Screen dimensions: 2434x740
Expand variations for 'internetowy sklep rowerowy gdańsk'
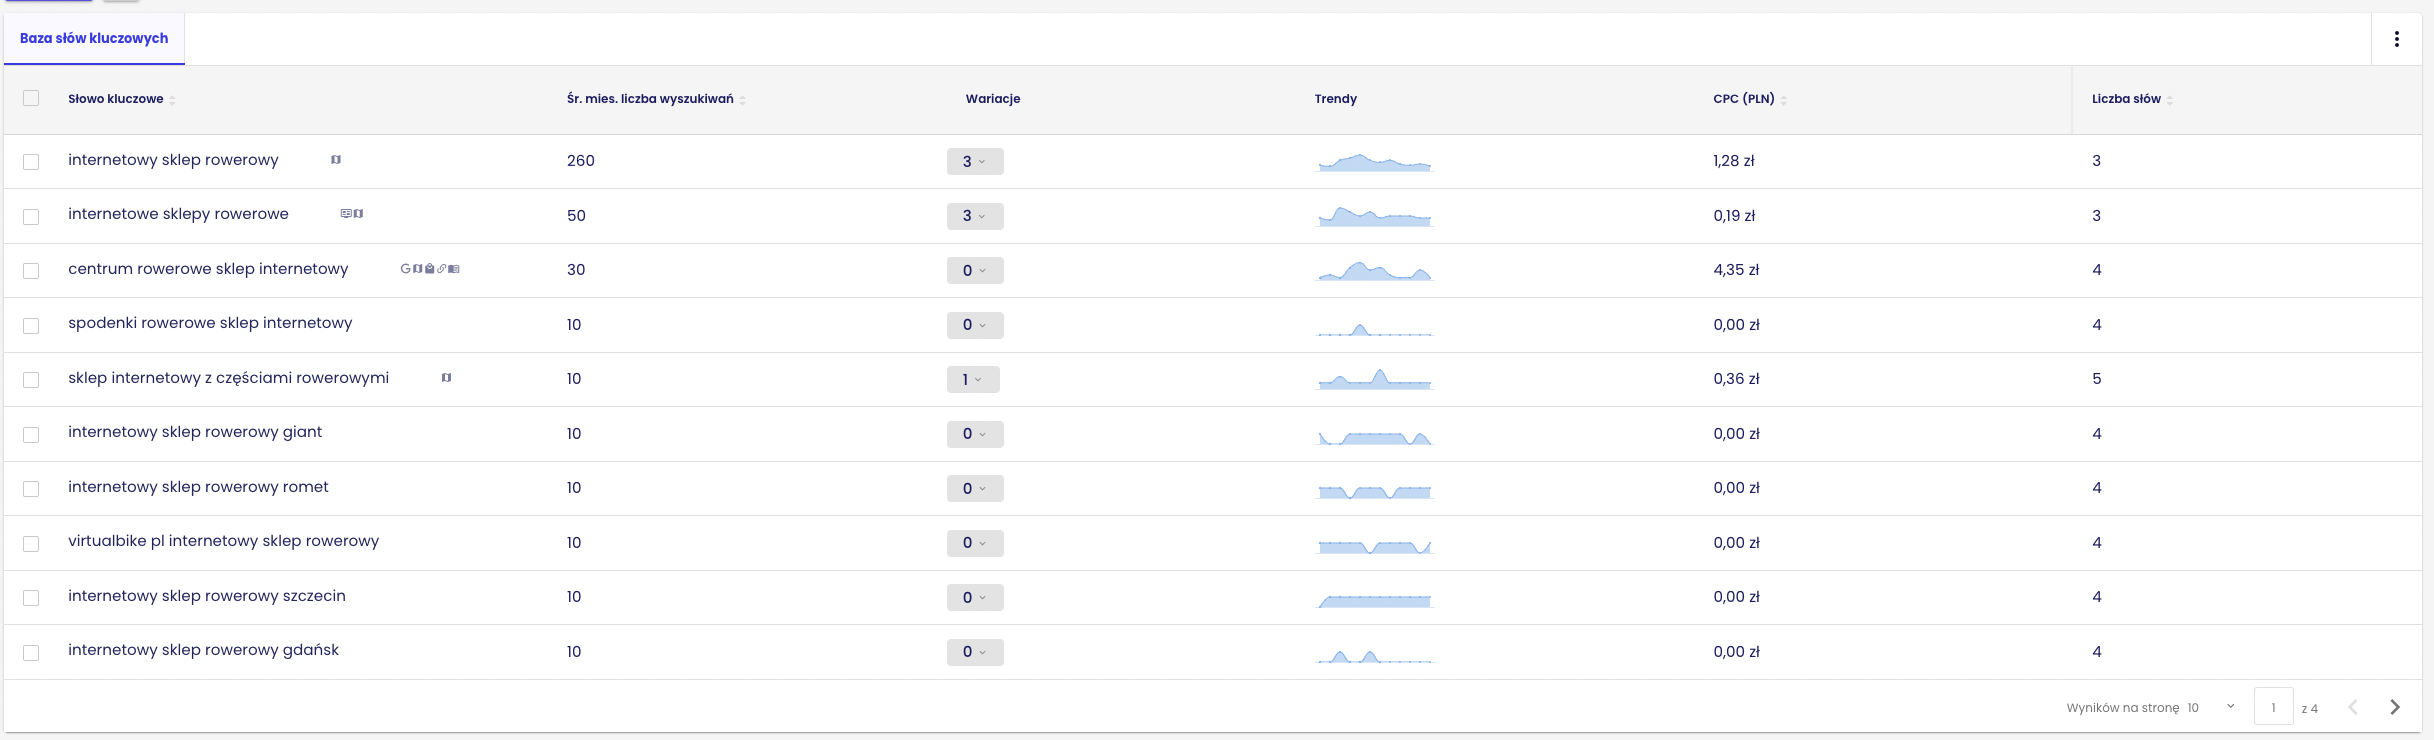[975, 652]
